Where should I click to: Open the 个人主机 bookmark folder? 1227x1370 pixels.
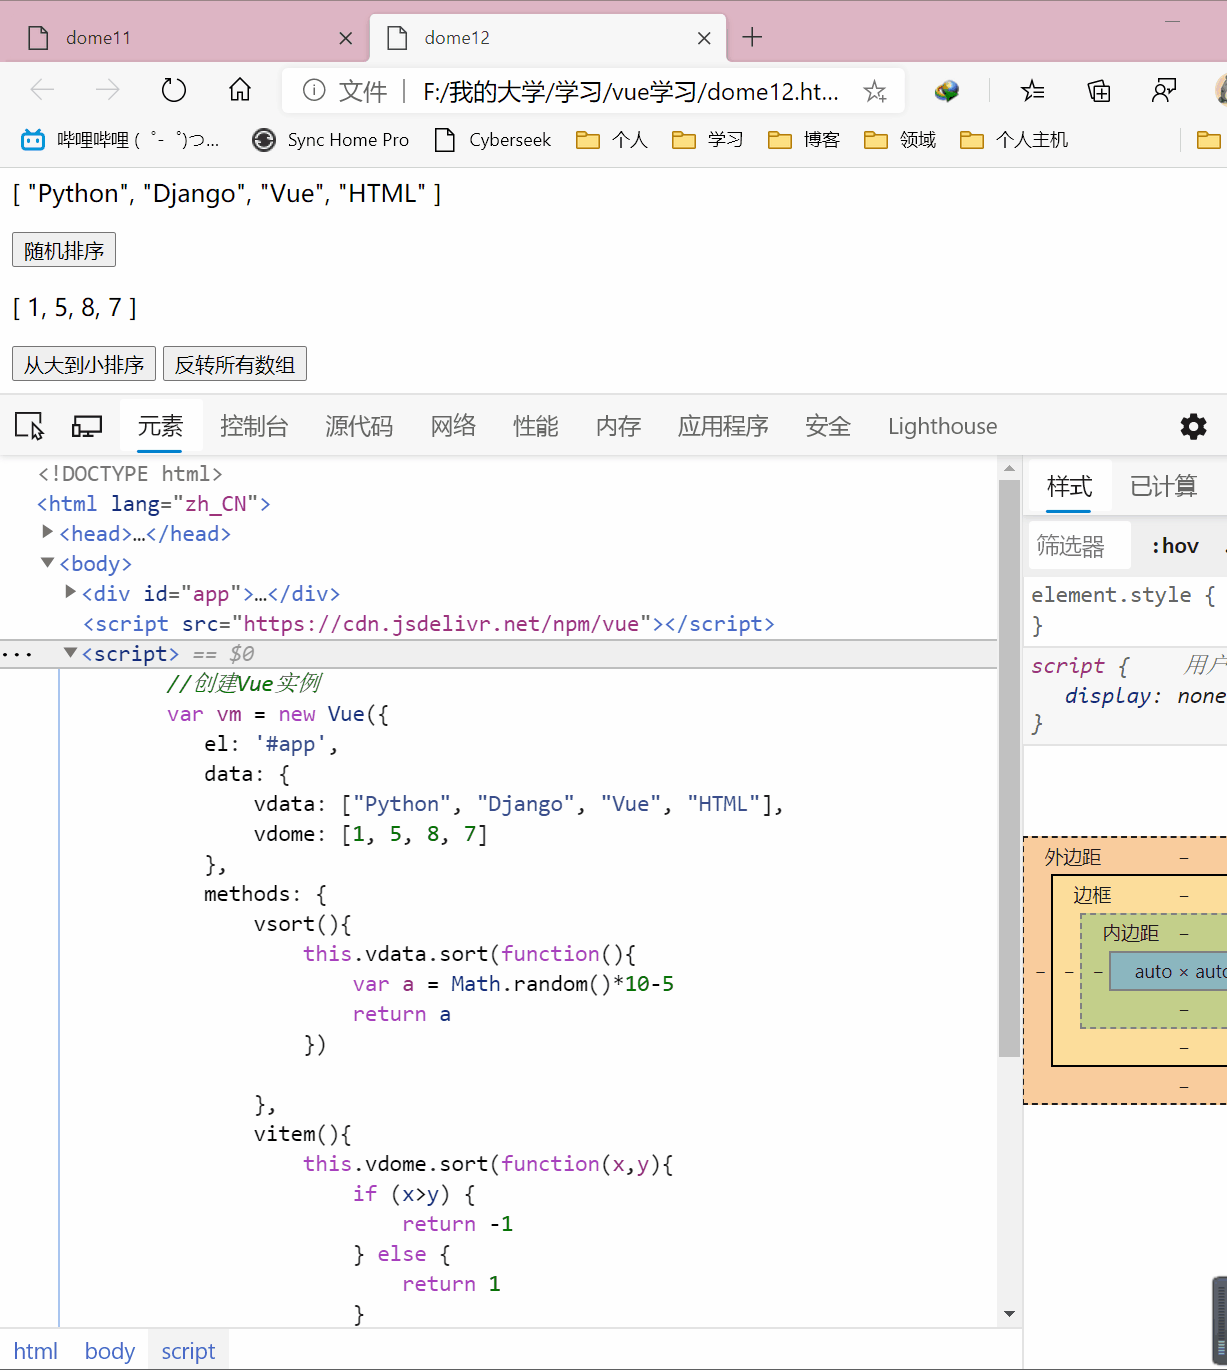coord(1014,140)
